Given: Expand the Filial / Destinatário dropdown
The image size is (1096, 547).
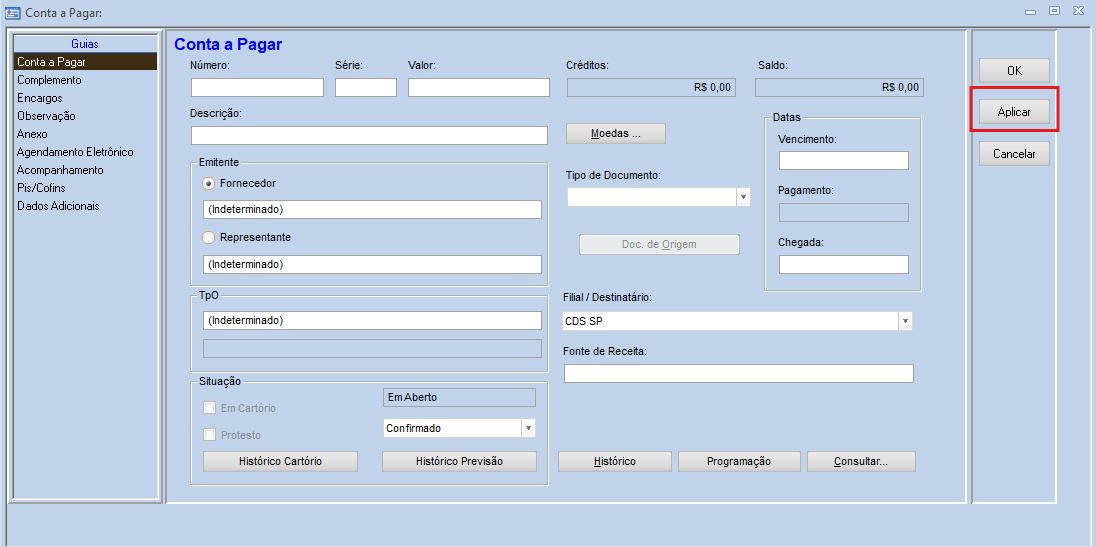Looking at the screenshot, I should pyautogui.click(x=905, y=321).
